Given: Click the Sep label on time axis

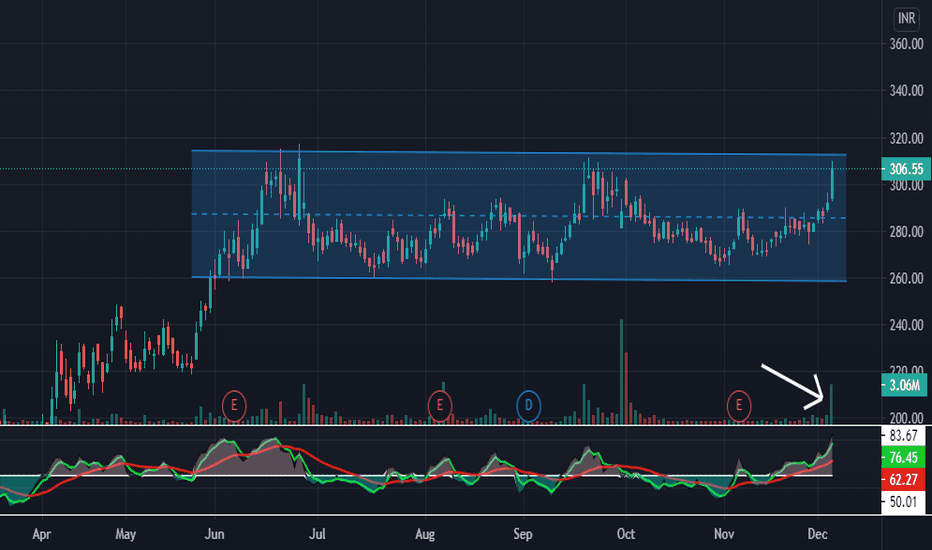Looking at the screenshot, I should click(523, 534).
